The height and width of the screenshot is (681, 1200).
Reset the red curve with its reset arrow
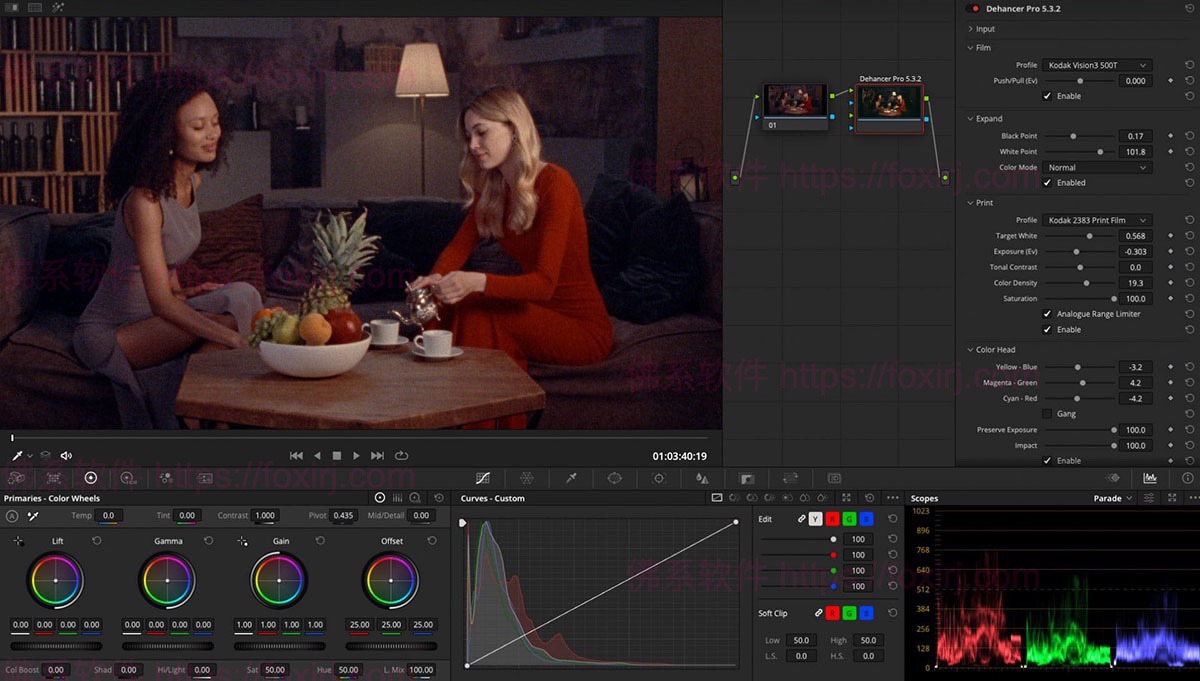point(892,555)
